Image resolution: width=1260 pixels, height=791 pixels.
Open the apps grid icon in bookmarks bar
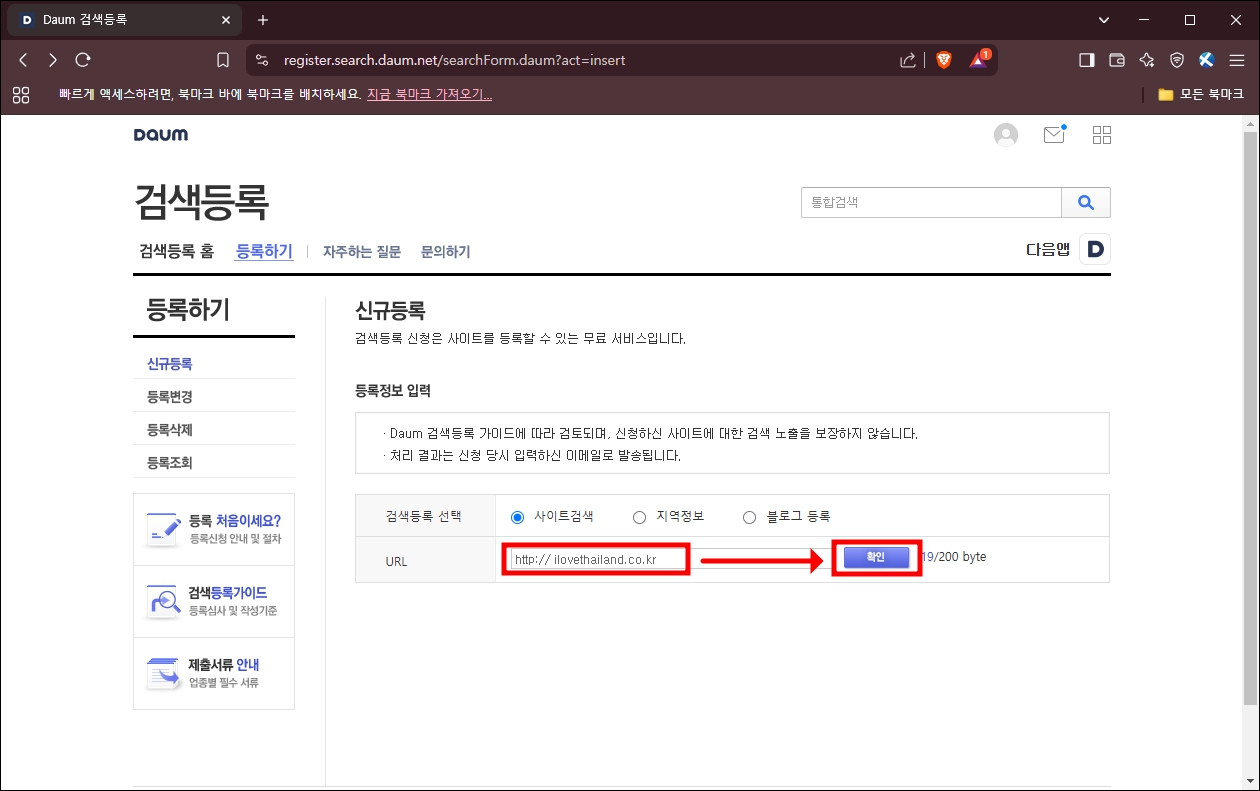[x=21, y=94]
